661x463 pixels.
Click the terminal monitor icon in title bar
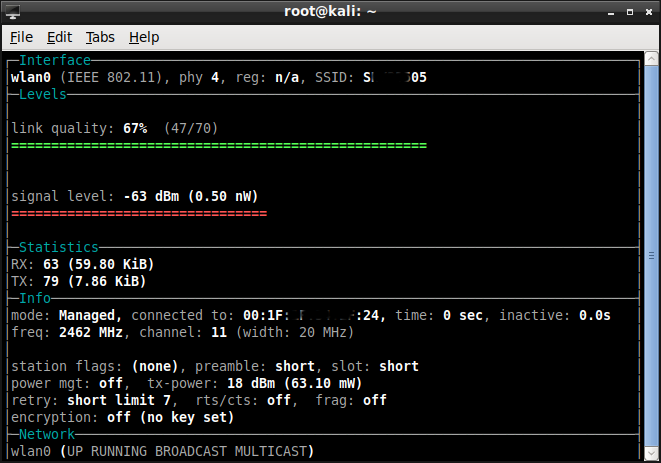(x=13, y=12)
